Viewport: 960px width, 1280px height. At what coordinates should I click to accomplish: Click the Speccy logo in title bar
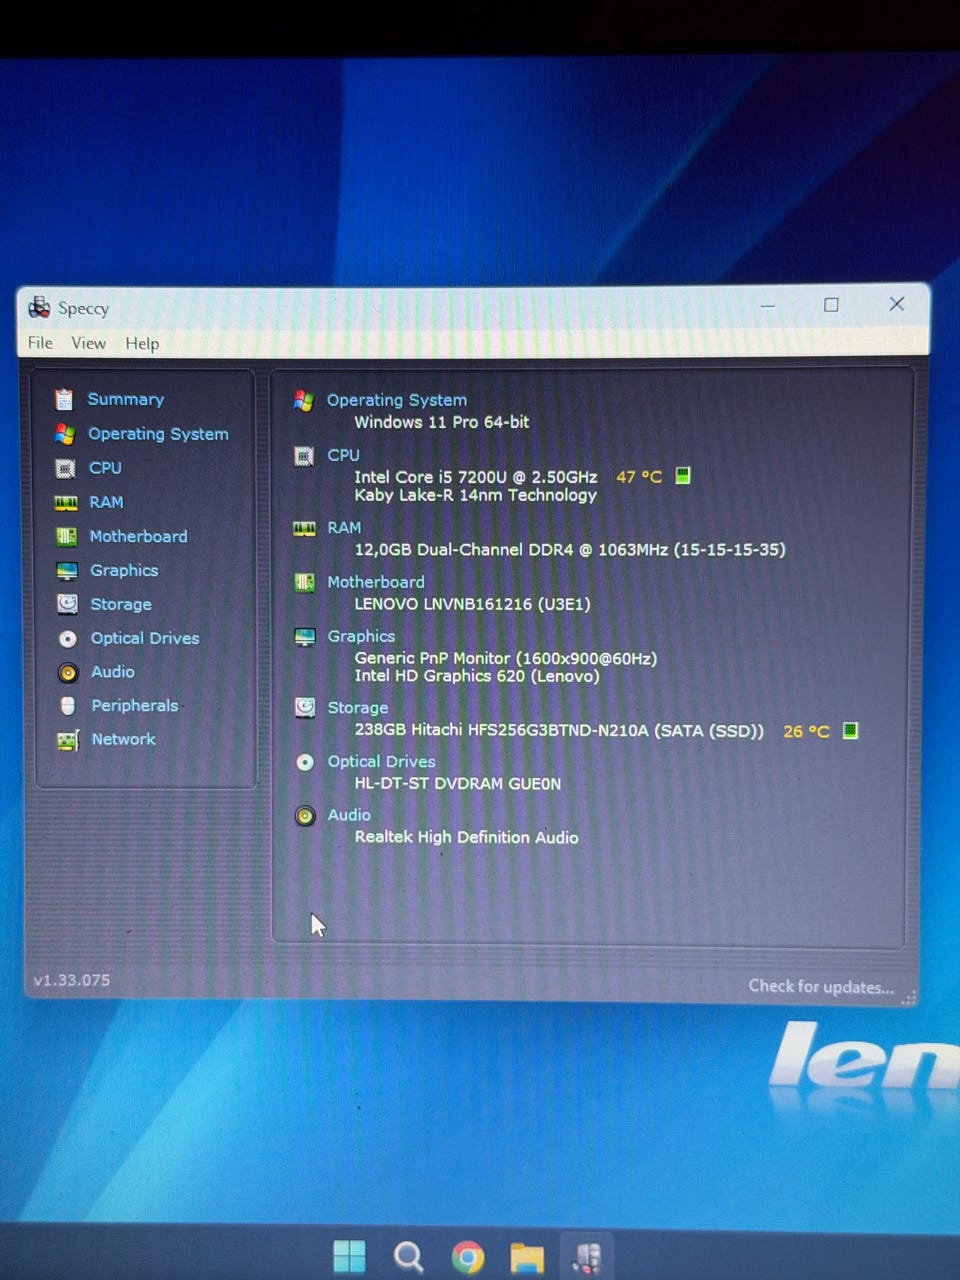point(39,307)
